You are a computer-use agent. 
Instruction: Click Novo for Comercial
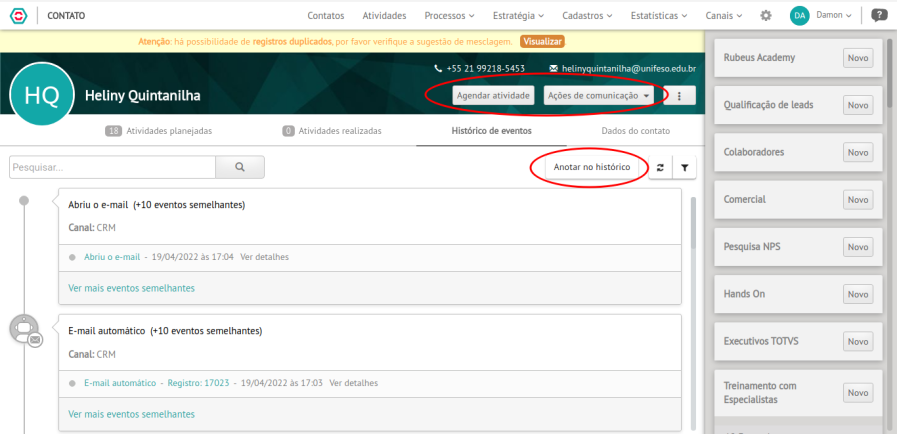[x=858, y=200]
